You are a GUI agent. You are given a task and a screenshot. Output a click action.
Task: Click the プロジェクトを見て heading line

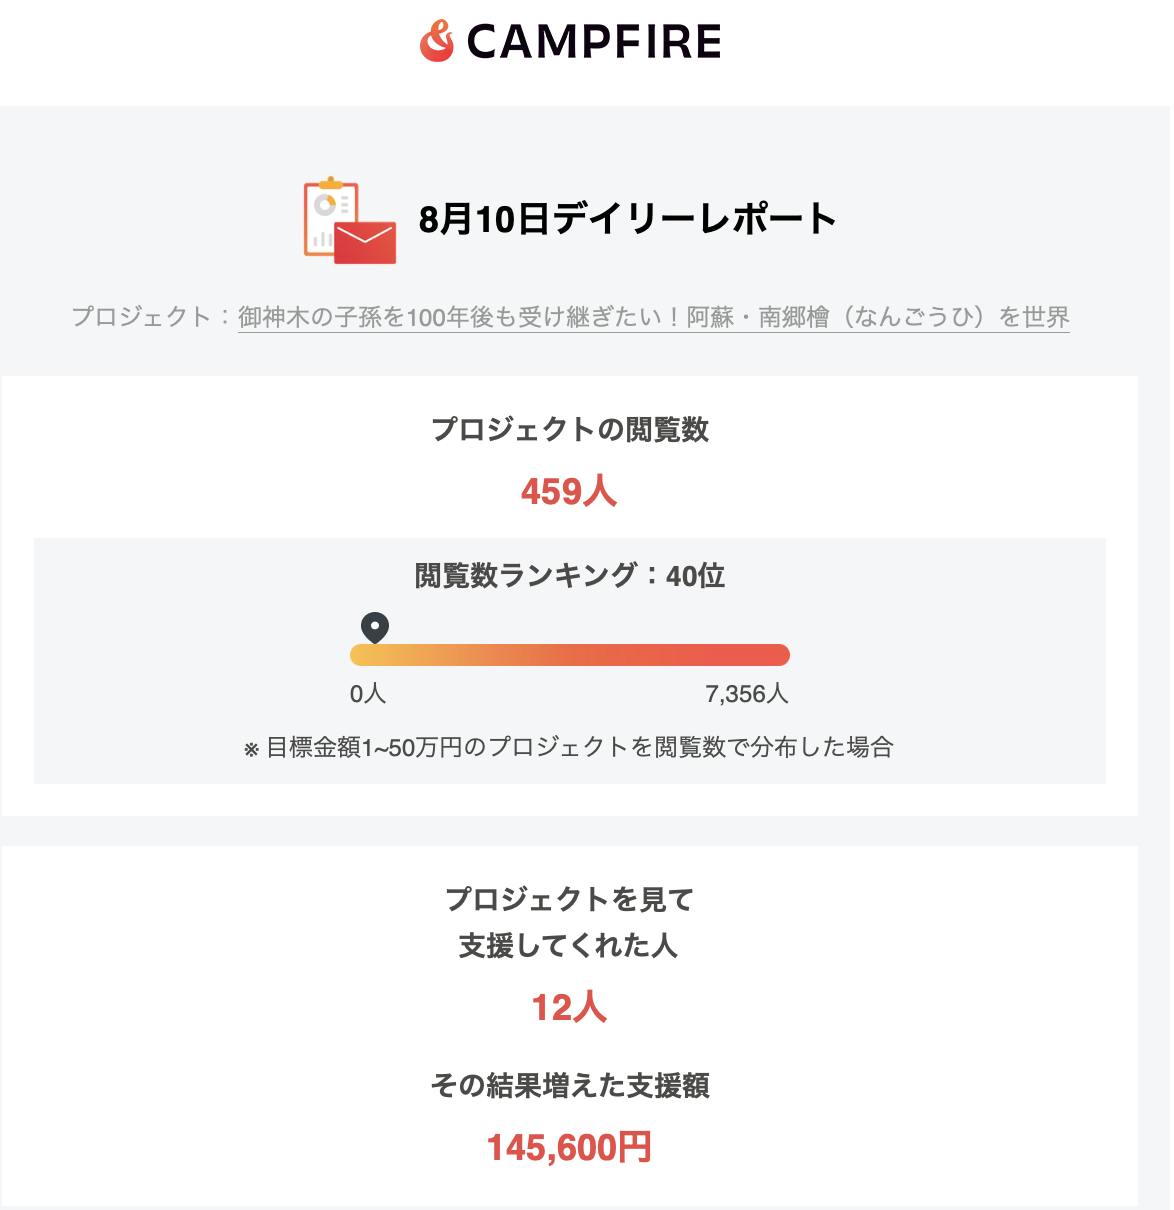pos(569,900)
